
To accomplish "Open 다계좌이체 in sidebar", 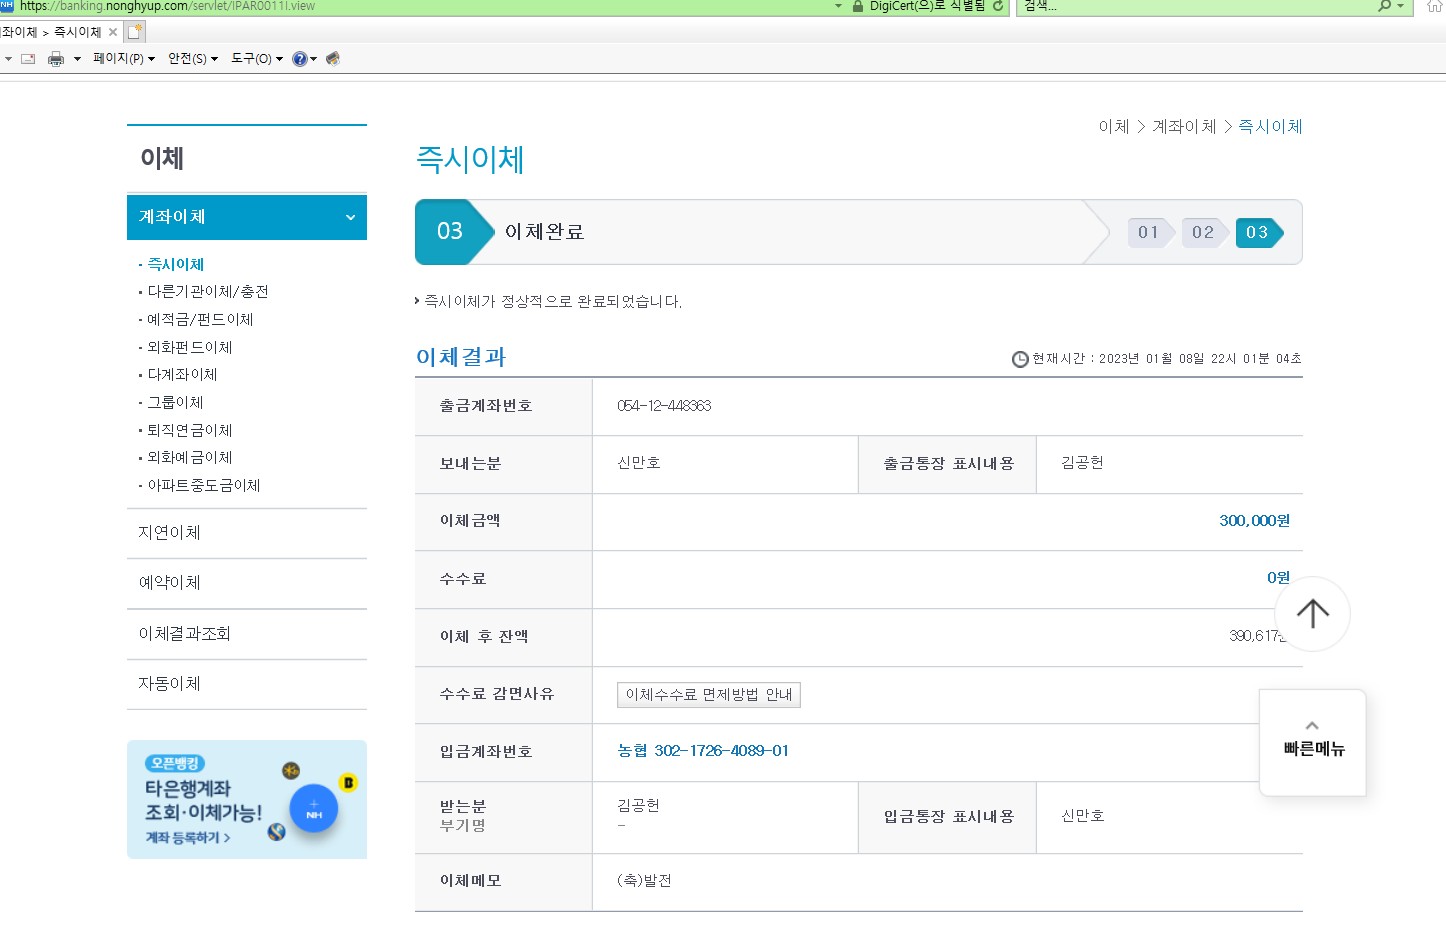I will point(182,374).
